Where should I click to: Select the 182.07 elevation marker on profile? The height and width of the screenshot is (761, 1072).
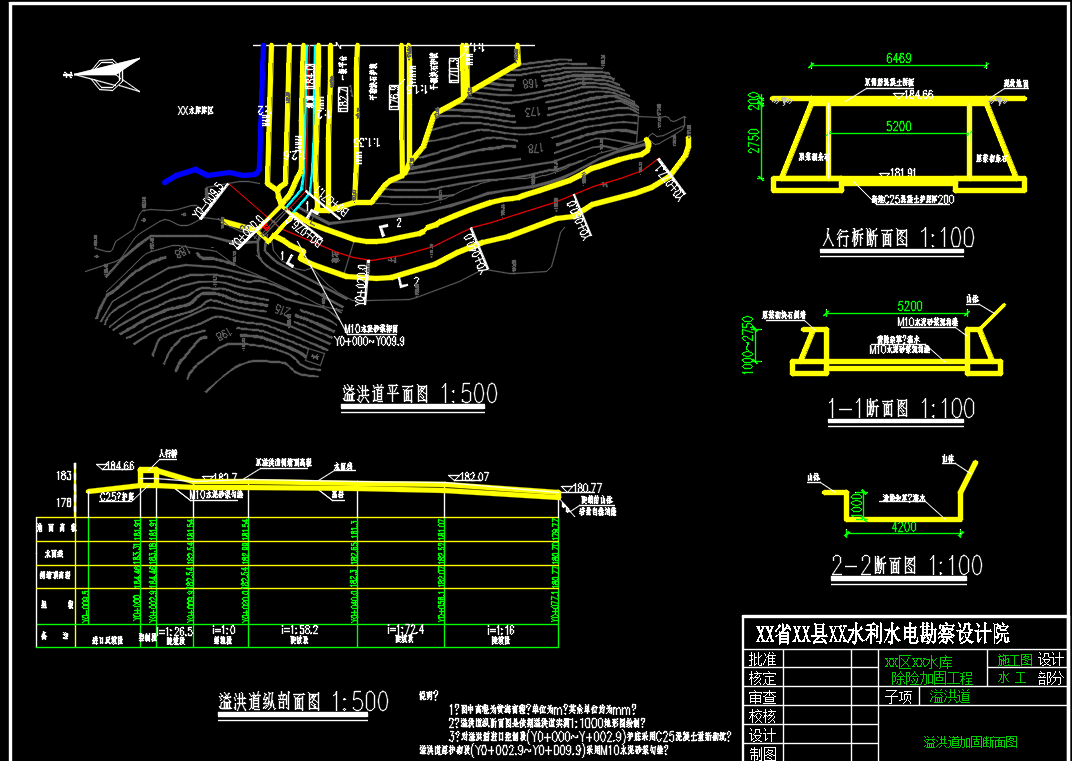(x=474, y=477)
